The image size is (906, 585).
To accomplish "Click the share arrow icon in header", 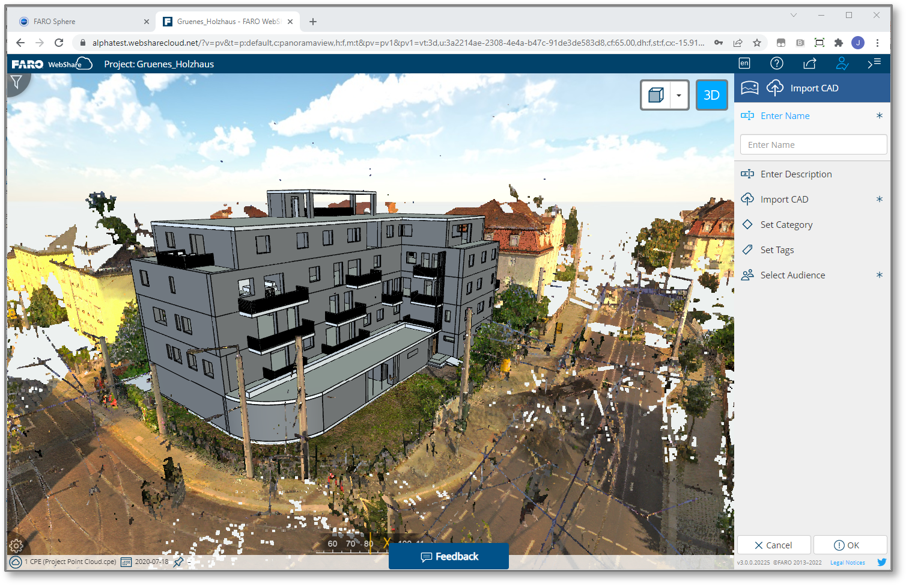I will click(x=809, y=64).
